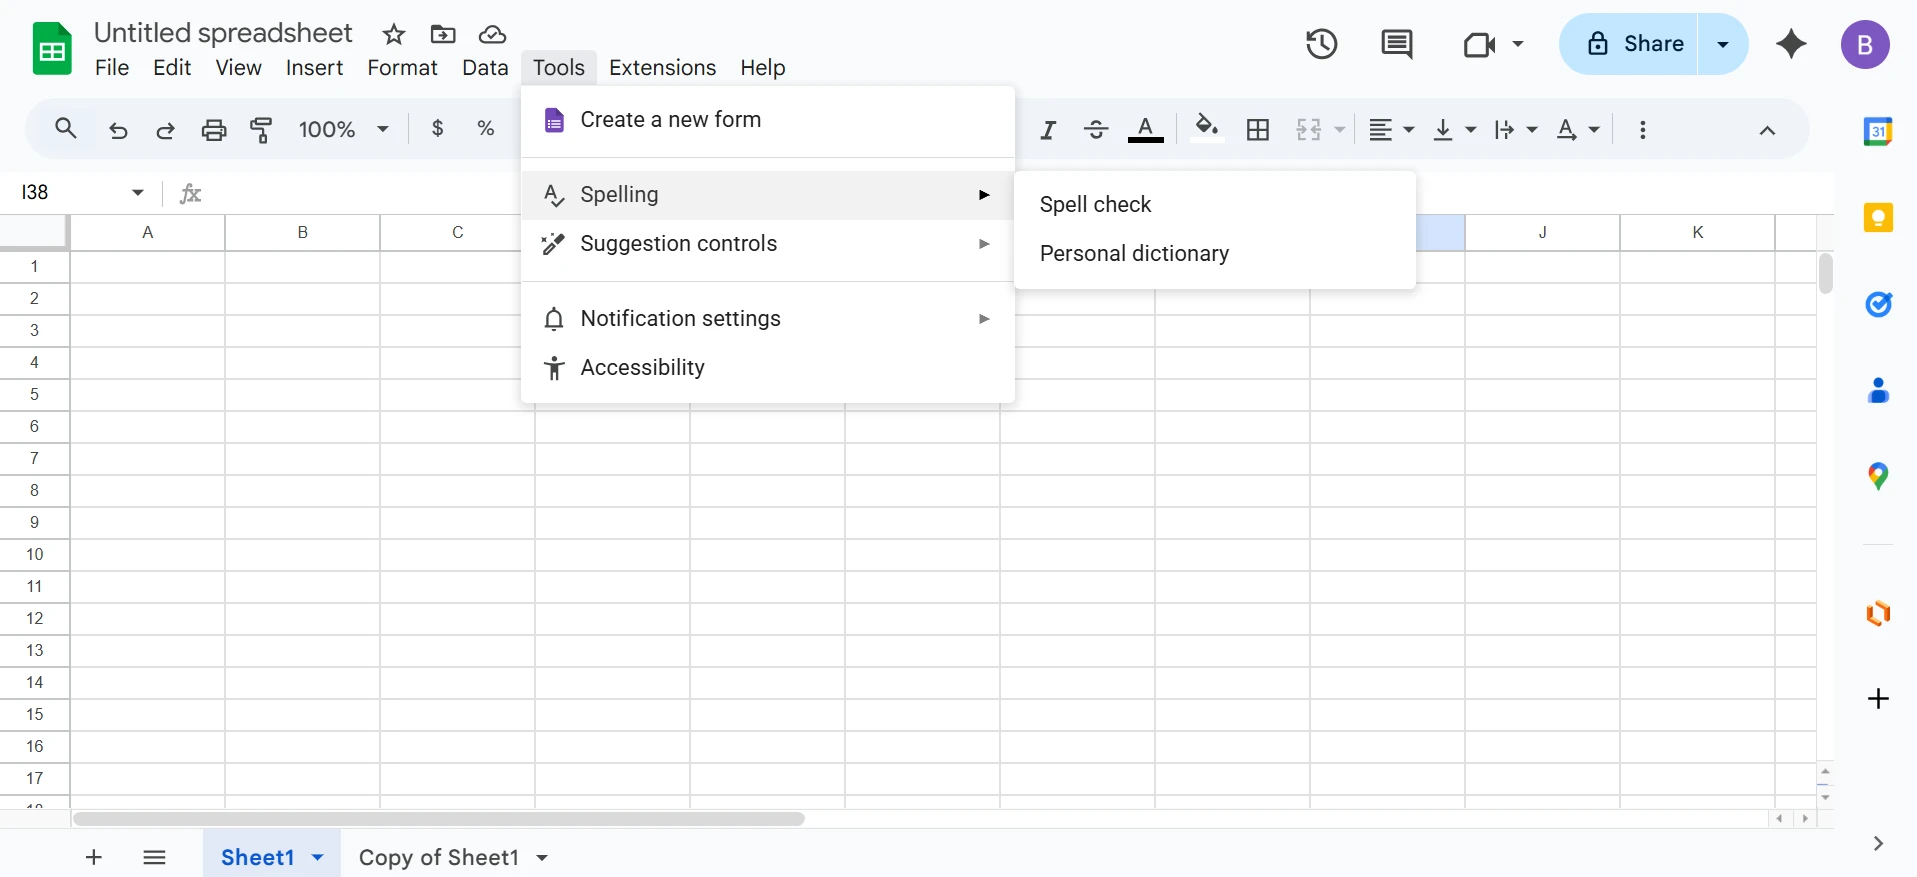This screenshot has width=1917, height=877.
Task: Open the zoom 100% dropdown
Action: click(x=343, y=130)
